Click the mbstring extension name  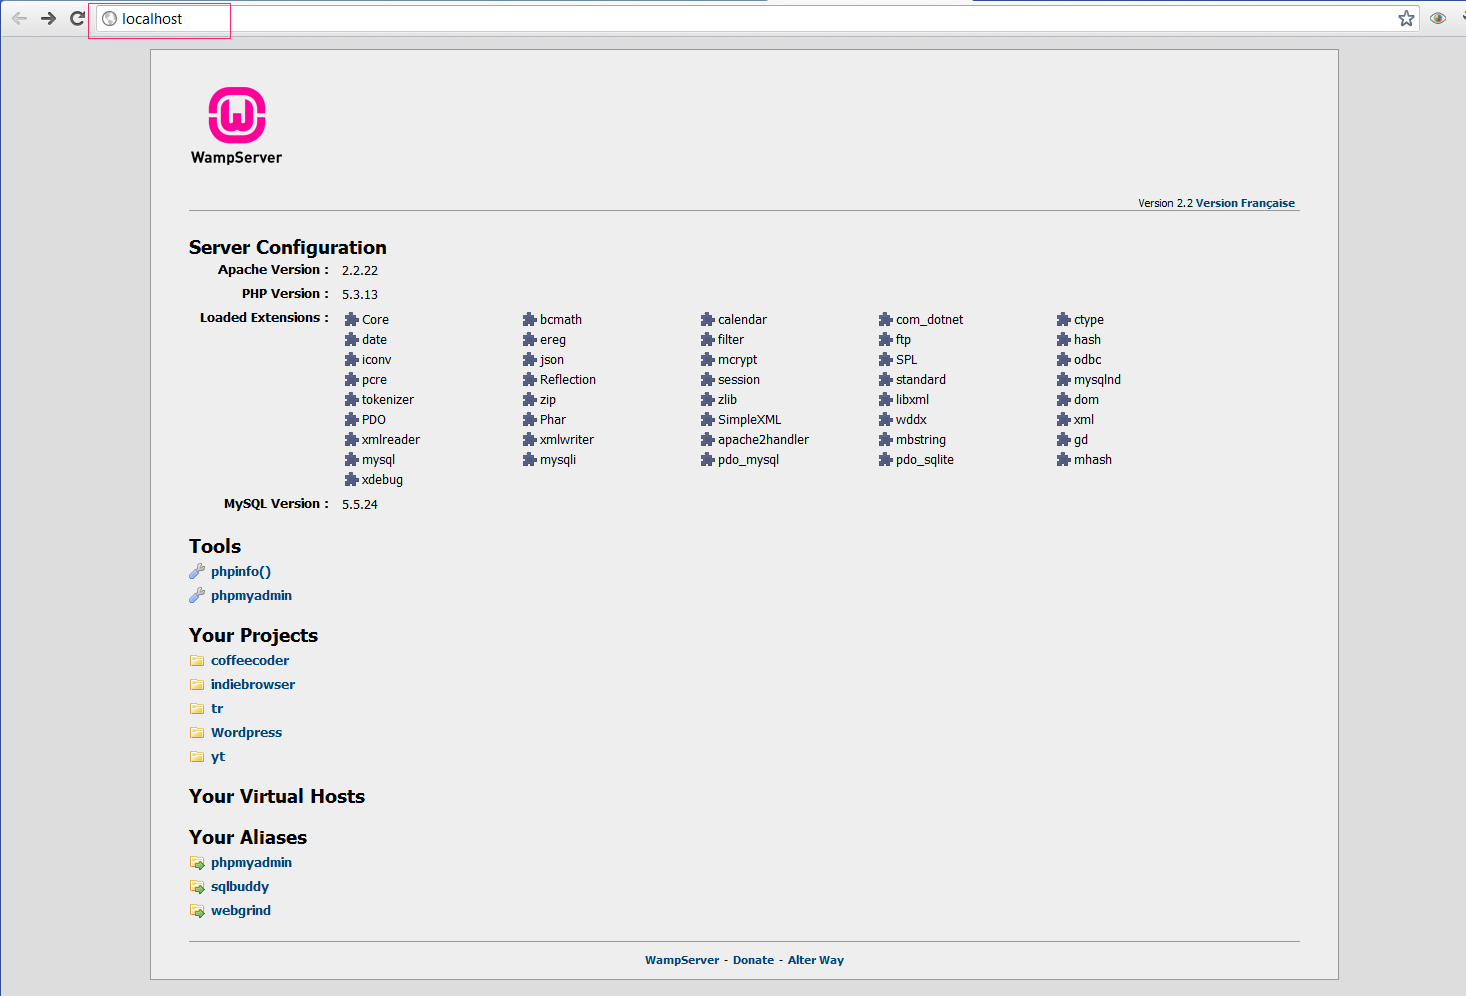tap(920, 440)
